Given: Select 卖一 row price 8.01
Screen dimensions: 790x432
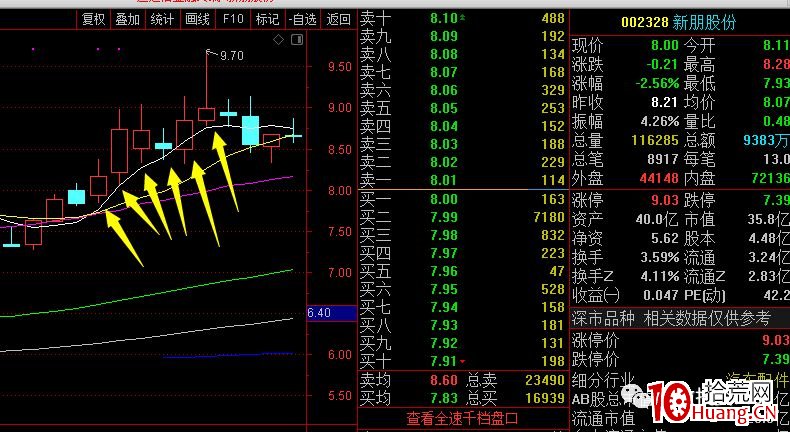Looking at the screenshot, I should pyautogui.click(x=444, y=180).
